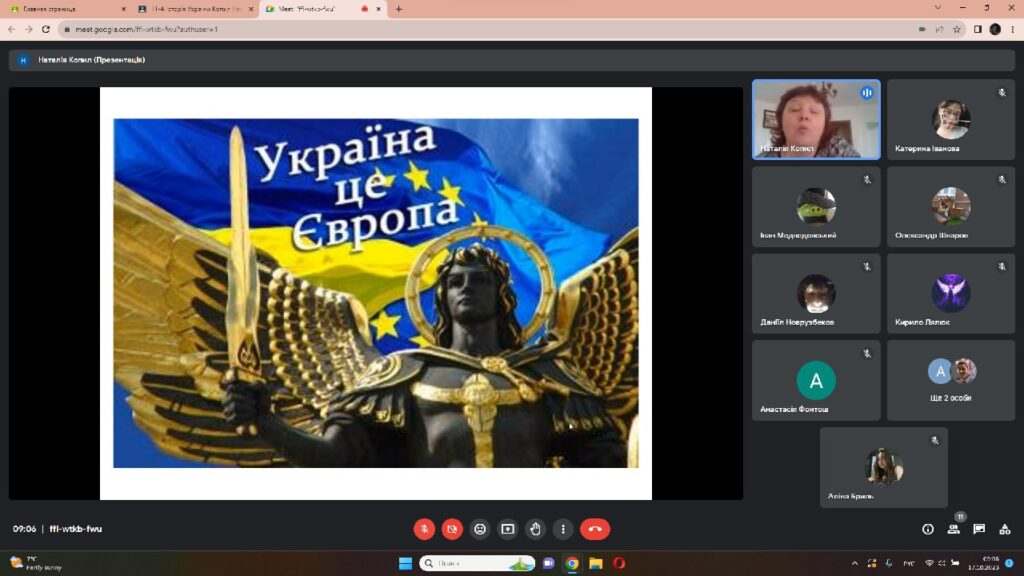Viewport: 1024px width, 576px height.
Task: Show the participants list panel
Action: [953, 529]
